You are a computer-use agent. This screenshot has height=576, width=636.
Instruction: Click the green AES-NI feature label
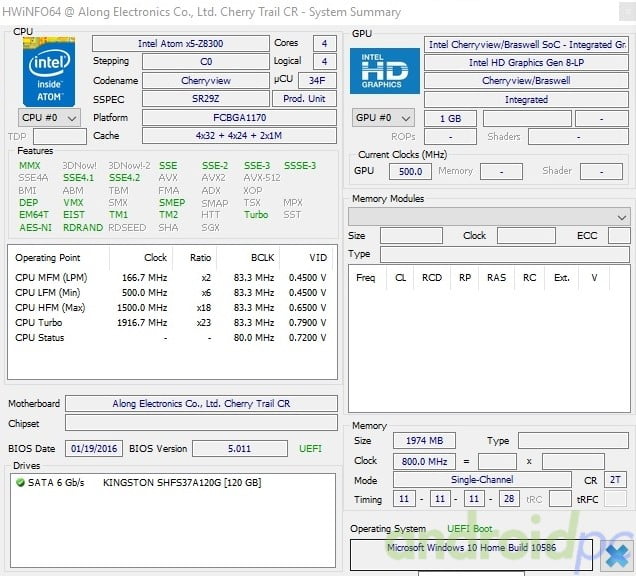coord(35,228)
